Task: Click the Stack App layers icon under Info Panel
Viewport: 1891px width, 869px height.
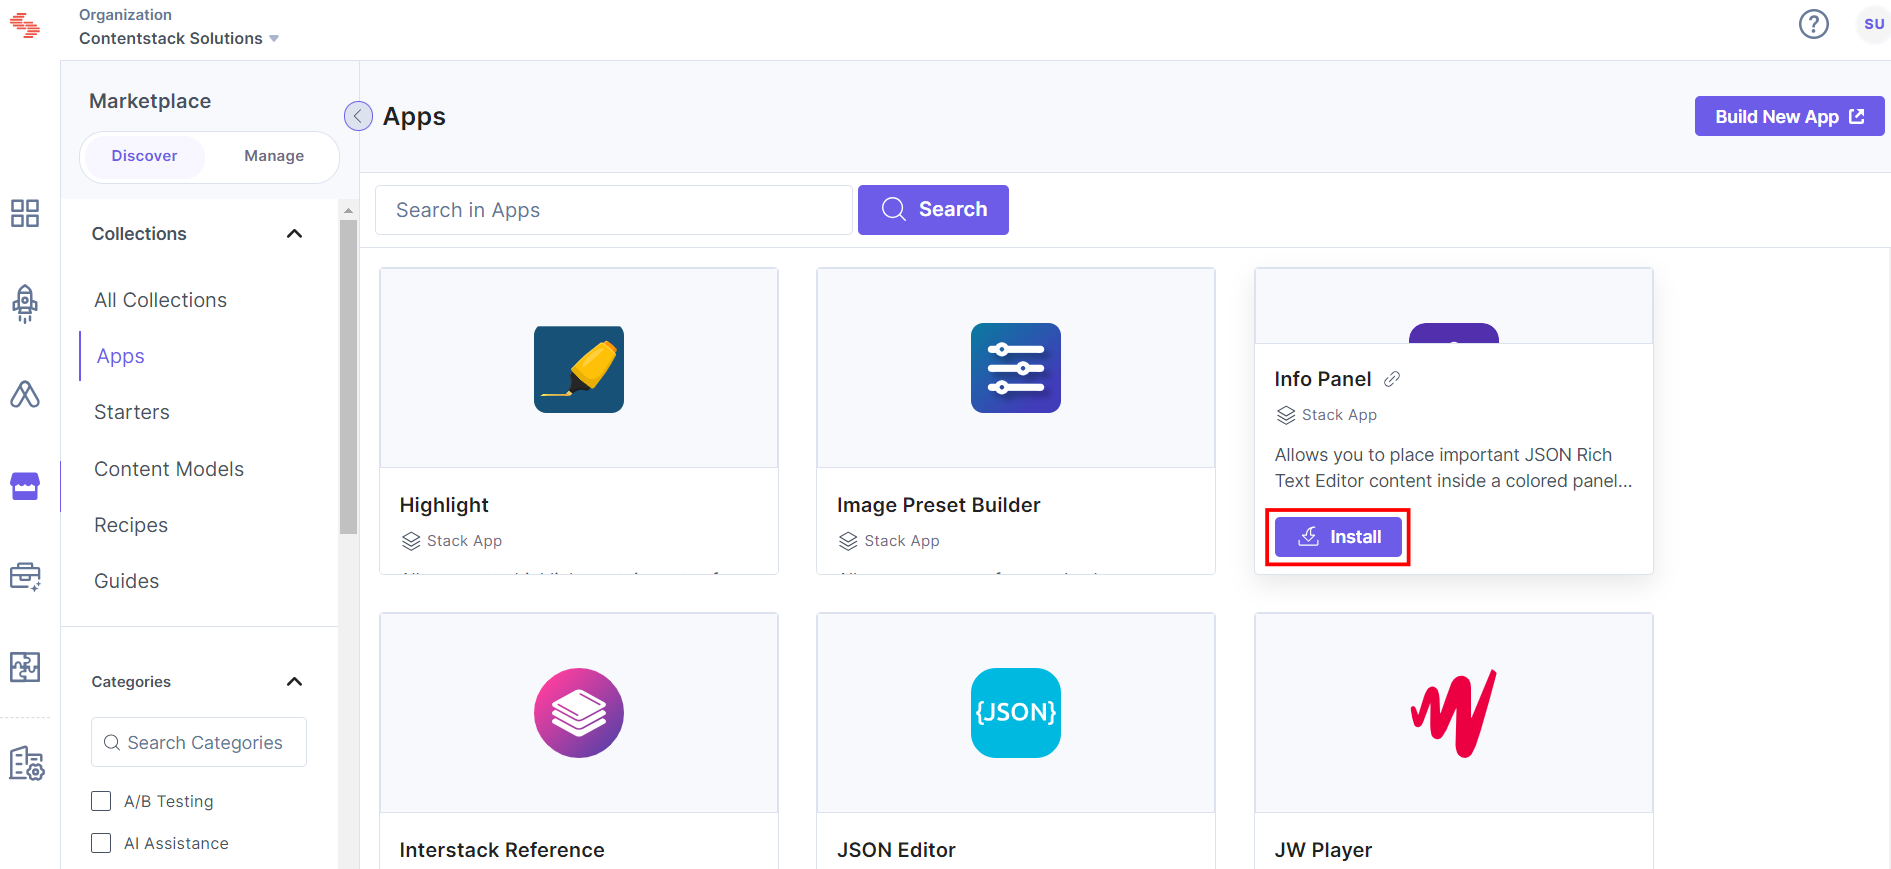Action: (1286, 415)
